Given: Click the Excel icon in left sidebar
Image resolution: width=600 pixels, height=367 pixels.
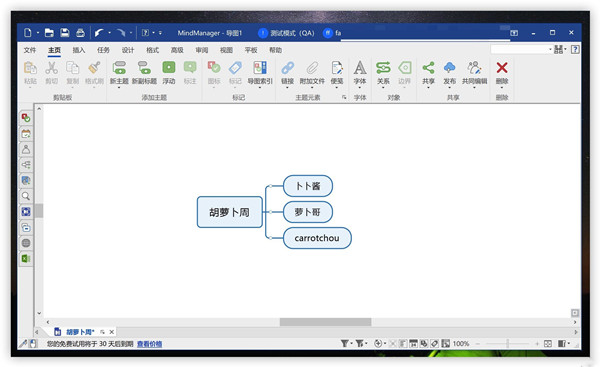Looking at the screenshot, I should [26, 259].
